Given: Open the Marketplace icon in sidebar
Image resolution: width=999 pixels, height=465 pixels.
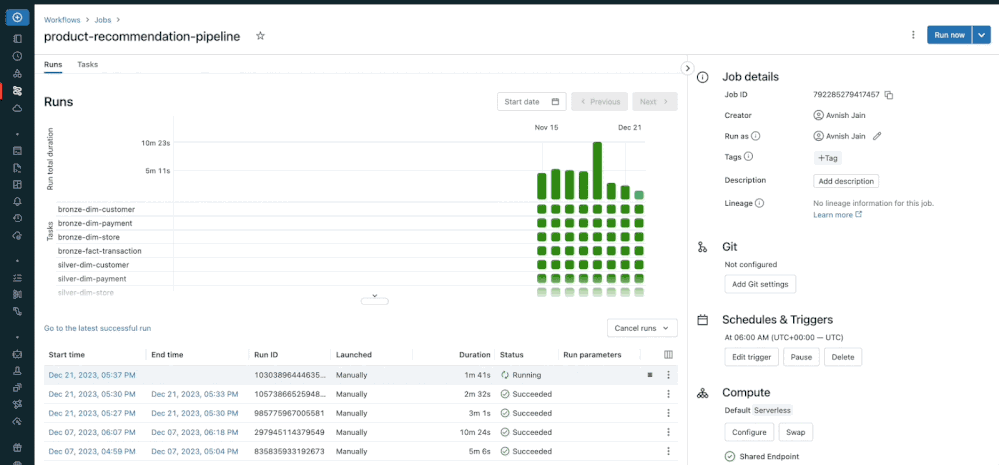Looking at the screenshot, I should click(17, 447).
